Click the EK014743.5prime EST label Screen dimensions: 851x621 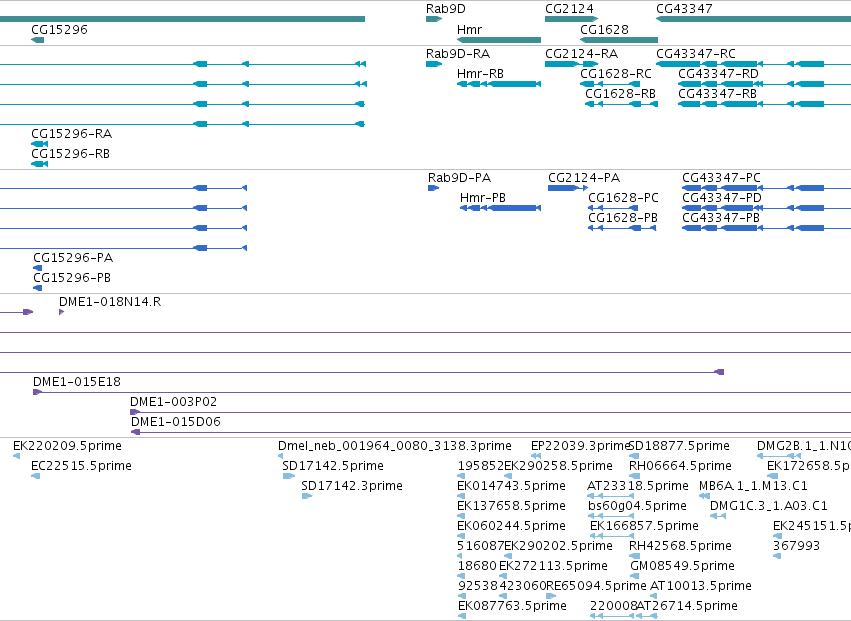511,486
